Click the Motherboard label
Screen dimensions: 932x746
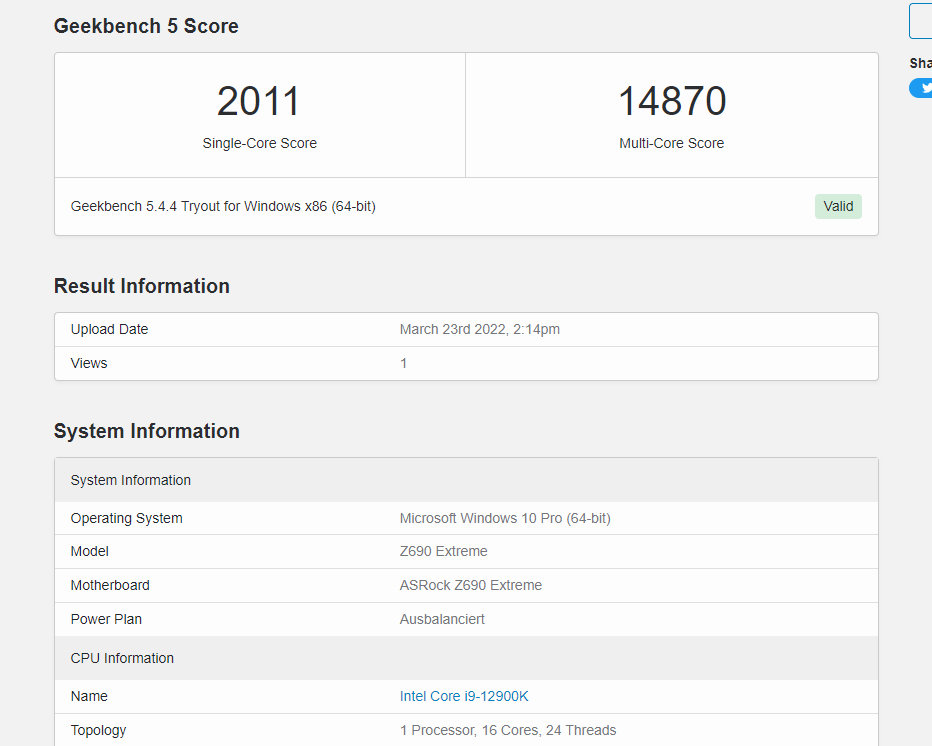click(110, 586)
